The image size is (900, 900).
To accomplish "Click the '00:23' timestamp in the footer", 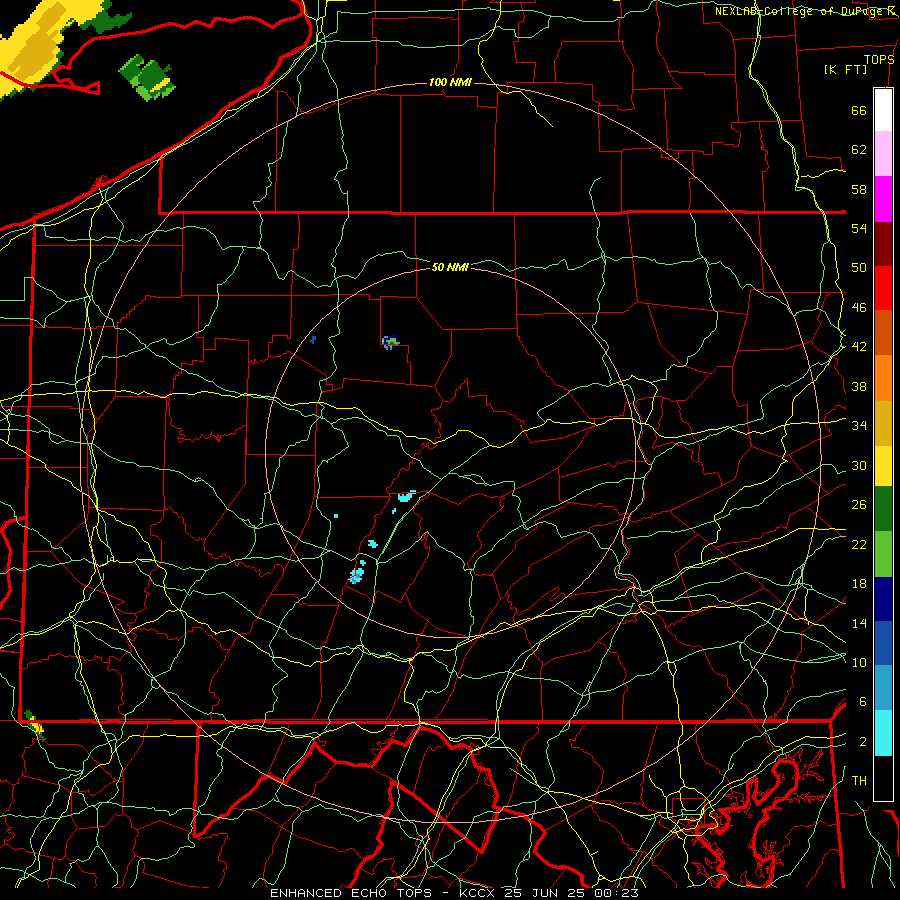I will 616,893.
